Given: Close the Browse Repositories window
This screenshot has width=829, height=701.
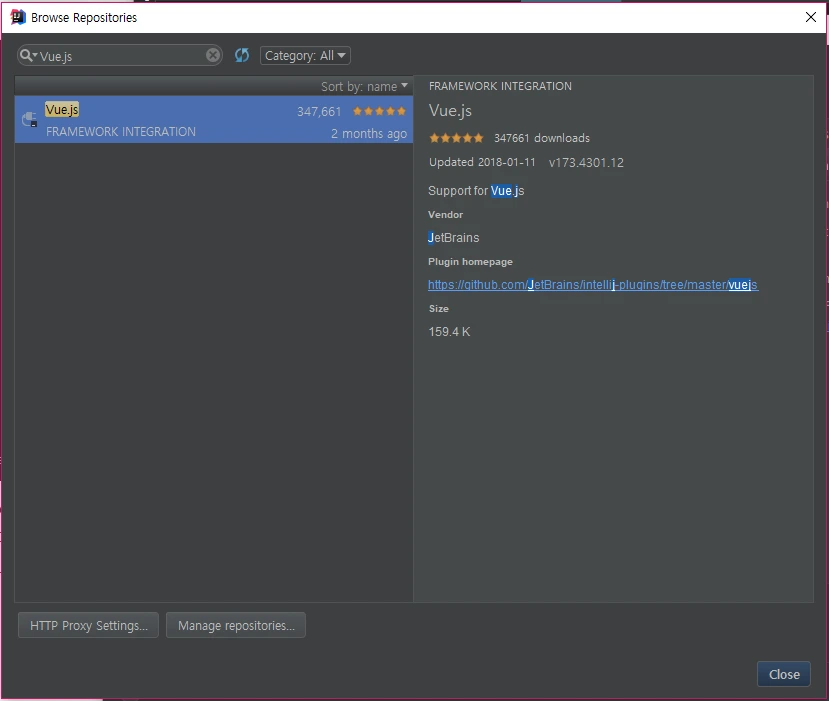Looking at the screenshot, I should coord(810,17).
